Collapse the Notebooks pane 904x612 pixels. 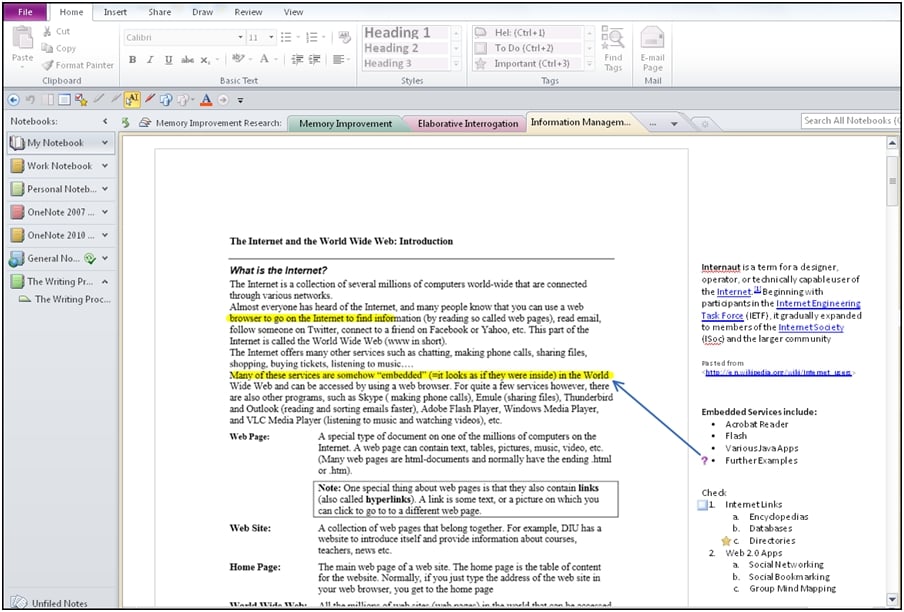(x=106, y=119)
